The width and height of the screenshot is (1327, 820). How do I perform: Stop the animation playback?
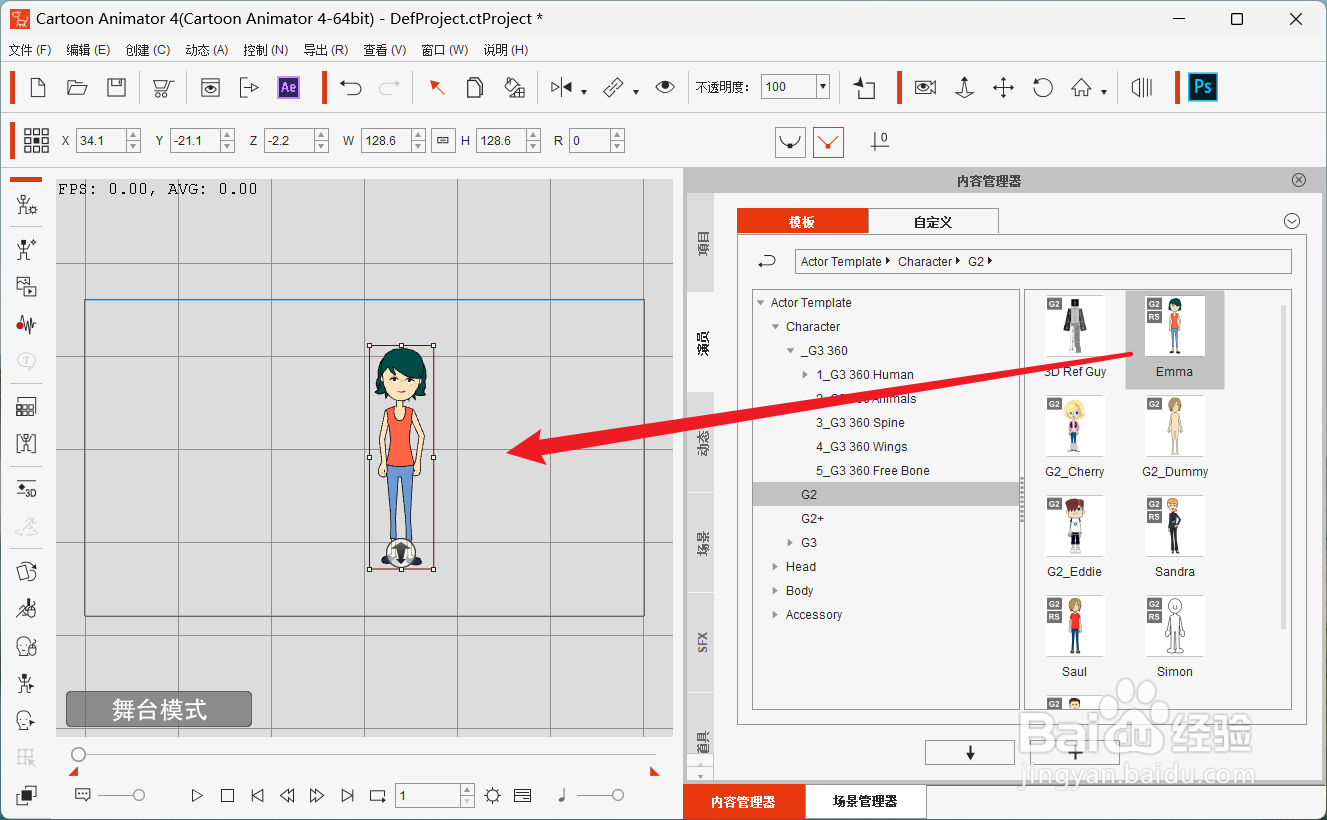(x=227, y=796)
